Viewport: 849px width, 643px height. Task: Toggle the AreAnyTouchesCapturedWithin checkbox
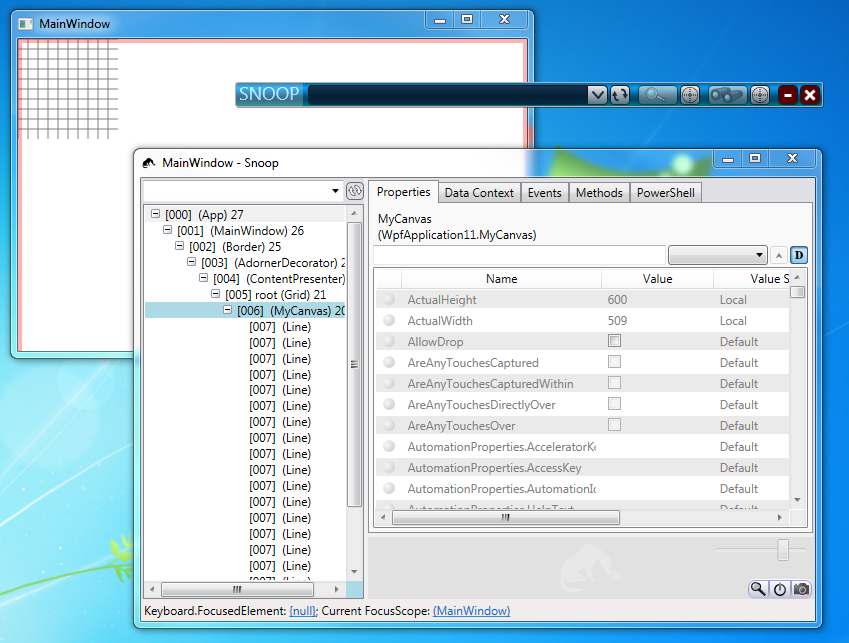[614, 383]
